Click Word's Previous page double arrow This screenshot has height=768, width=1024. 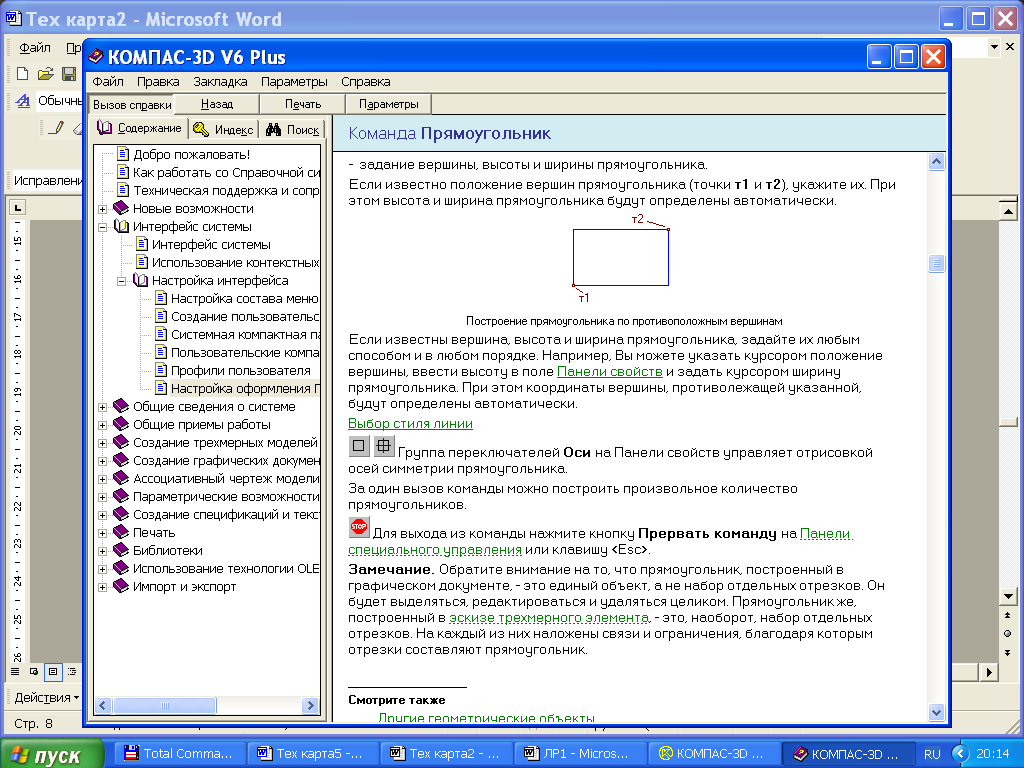point(1007,615)
